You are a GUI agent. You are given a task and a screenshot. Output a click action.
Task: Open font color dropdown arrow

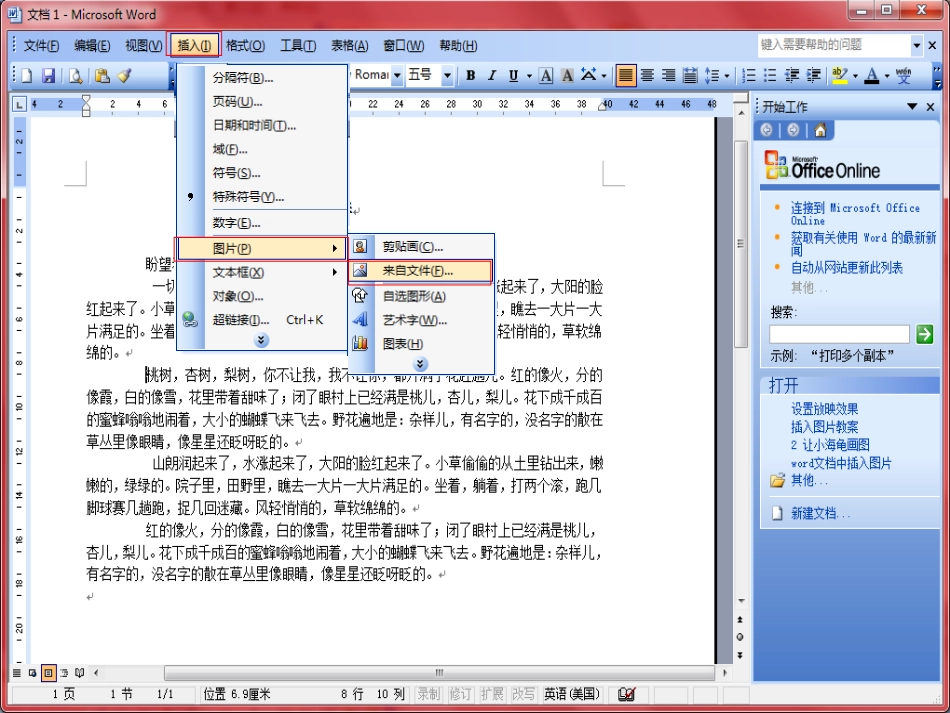pos(887,76)
